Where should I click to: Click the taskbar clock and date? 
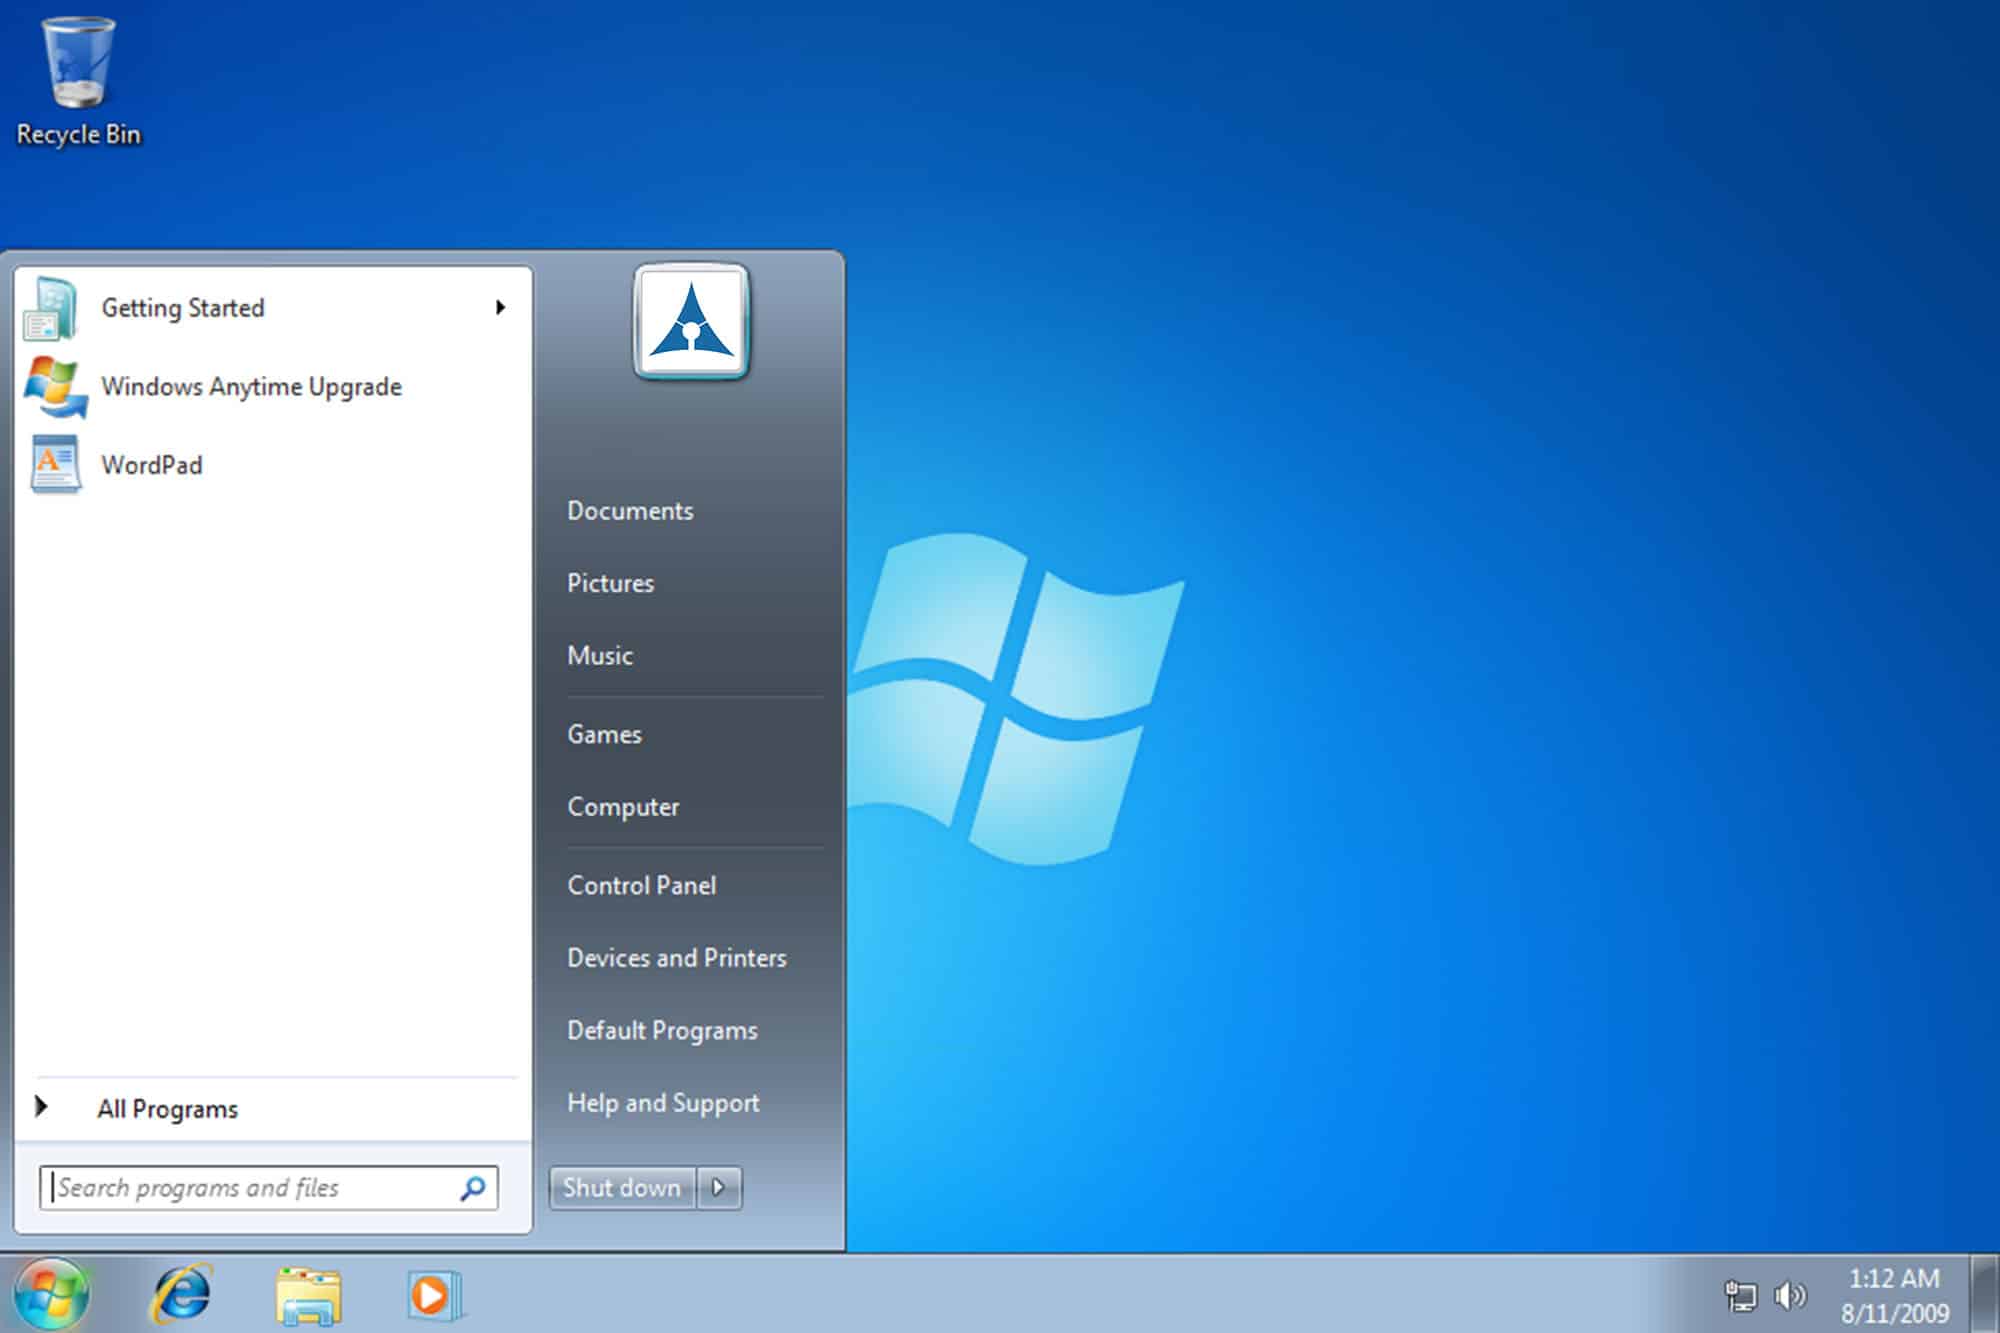click(1894, 1296)
